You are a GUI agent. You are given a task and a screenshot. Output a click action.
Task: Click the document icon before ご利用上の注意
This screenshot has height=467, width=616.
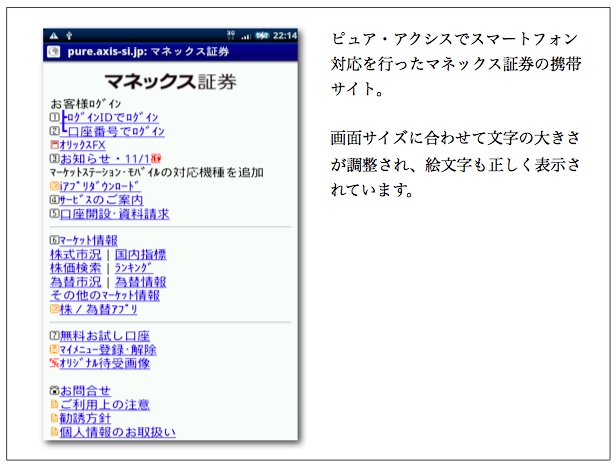pyautogui.click(x=55, y=404)
